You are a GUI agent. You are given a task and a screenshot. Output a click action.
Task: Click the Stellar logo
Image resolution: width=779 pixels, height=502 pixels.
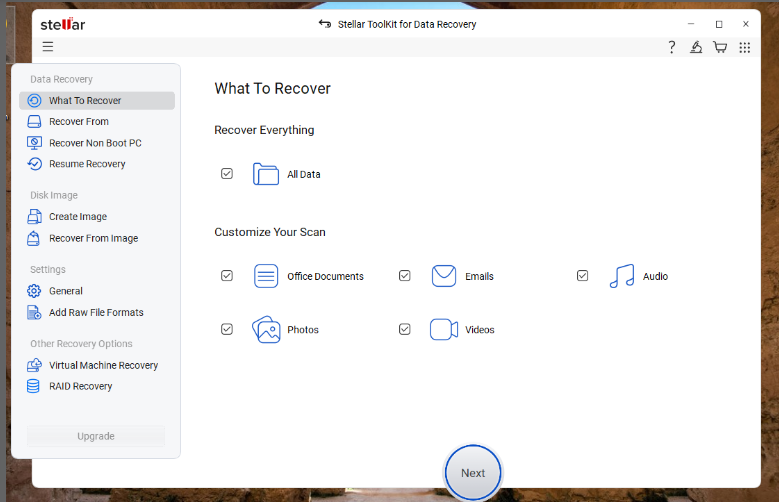pyautogui.click(x=63, y=24)
